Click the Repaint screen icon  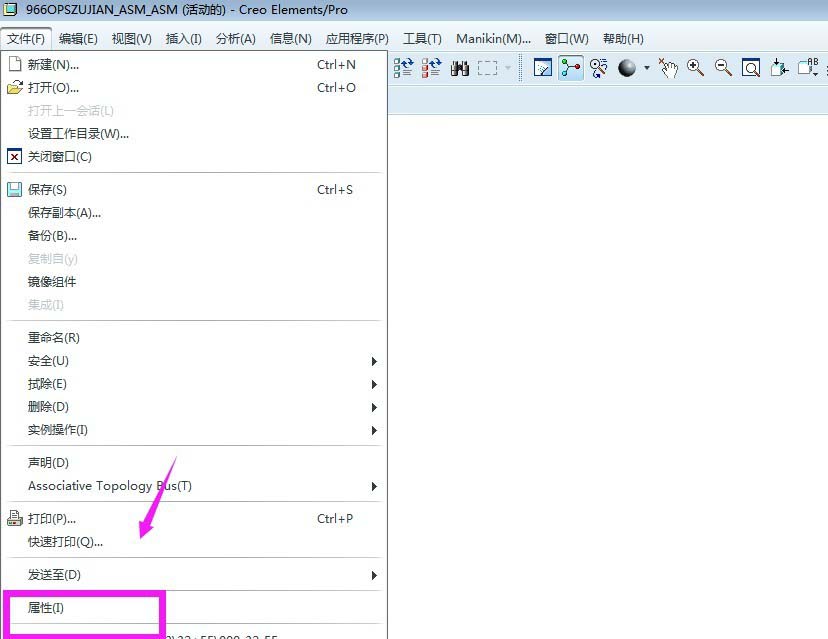tap(542, 68)
